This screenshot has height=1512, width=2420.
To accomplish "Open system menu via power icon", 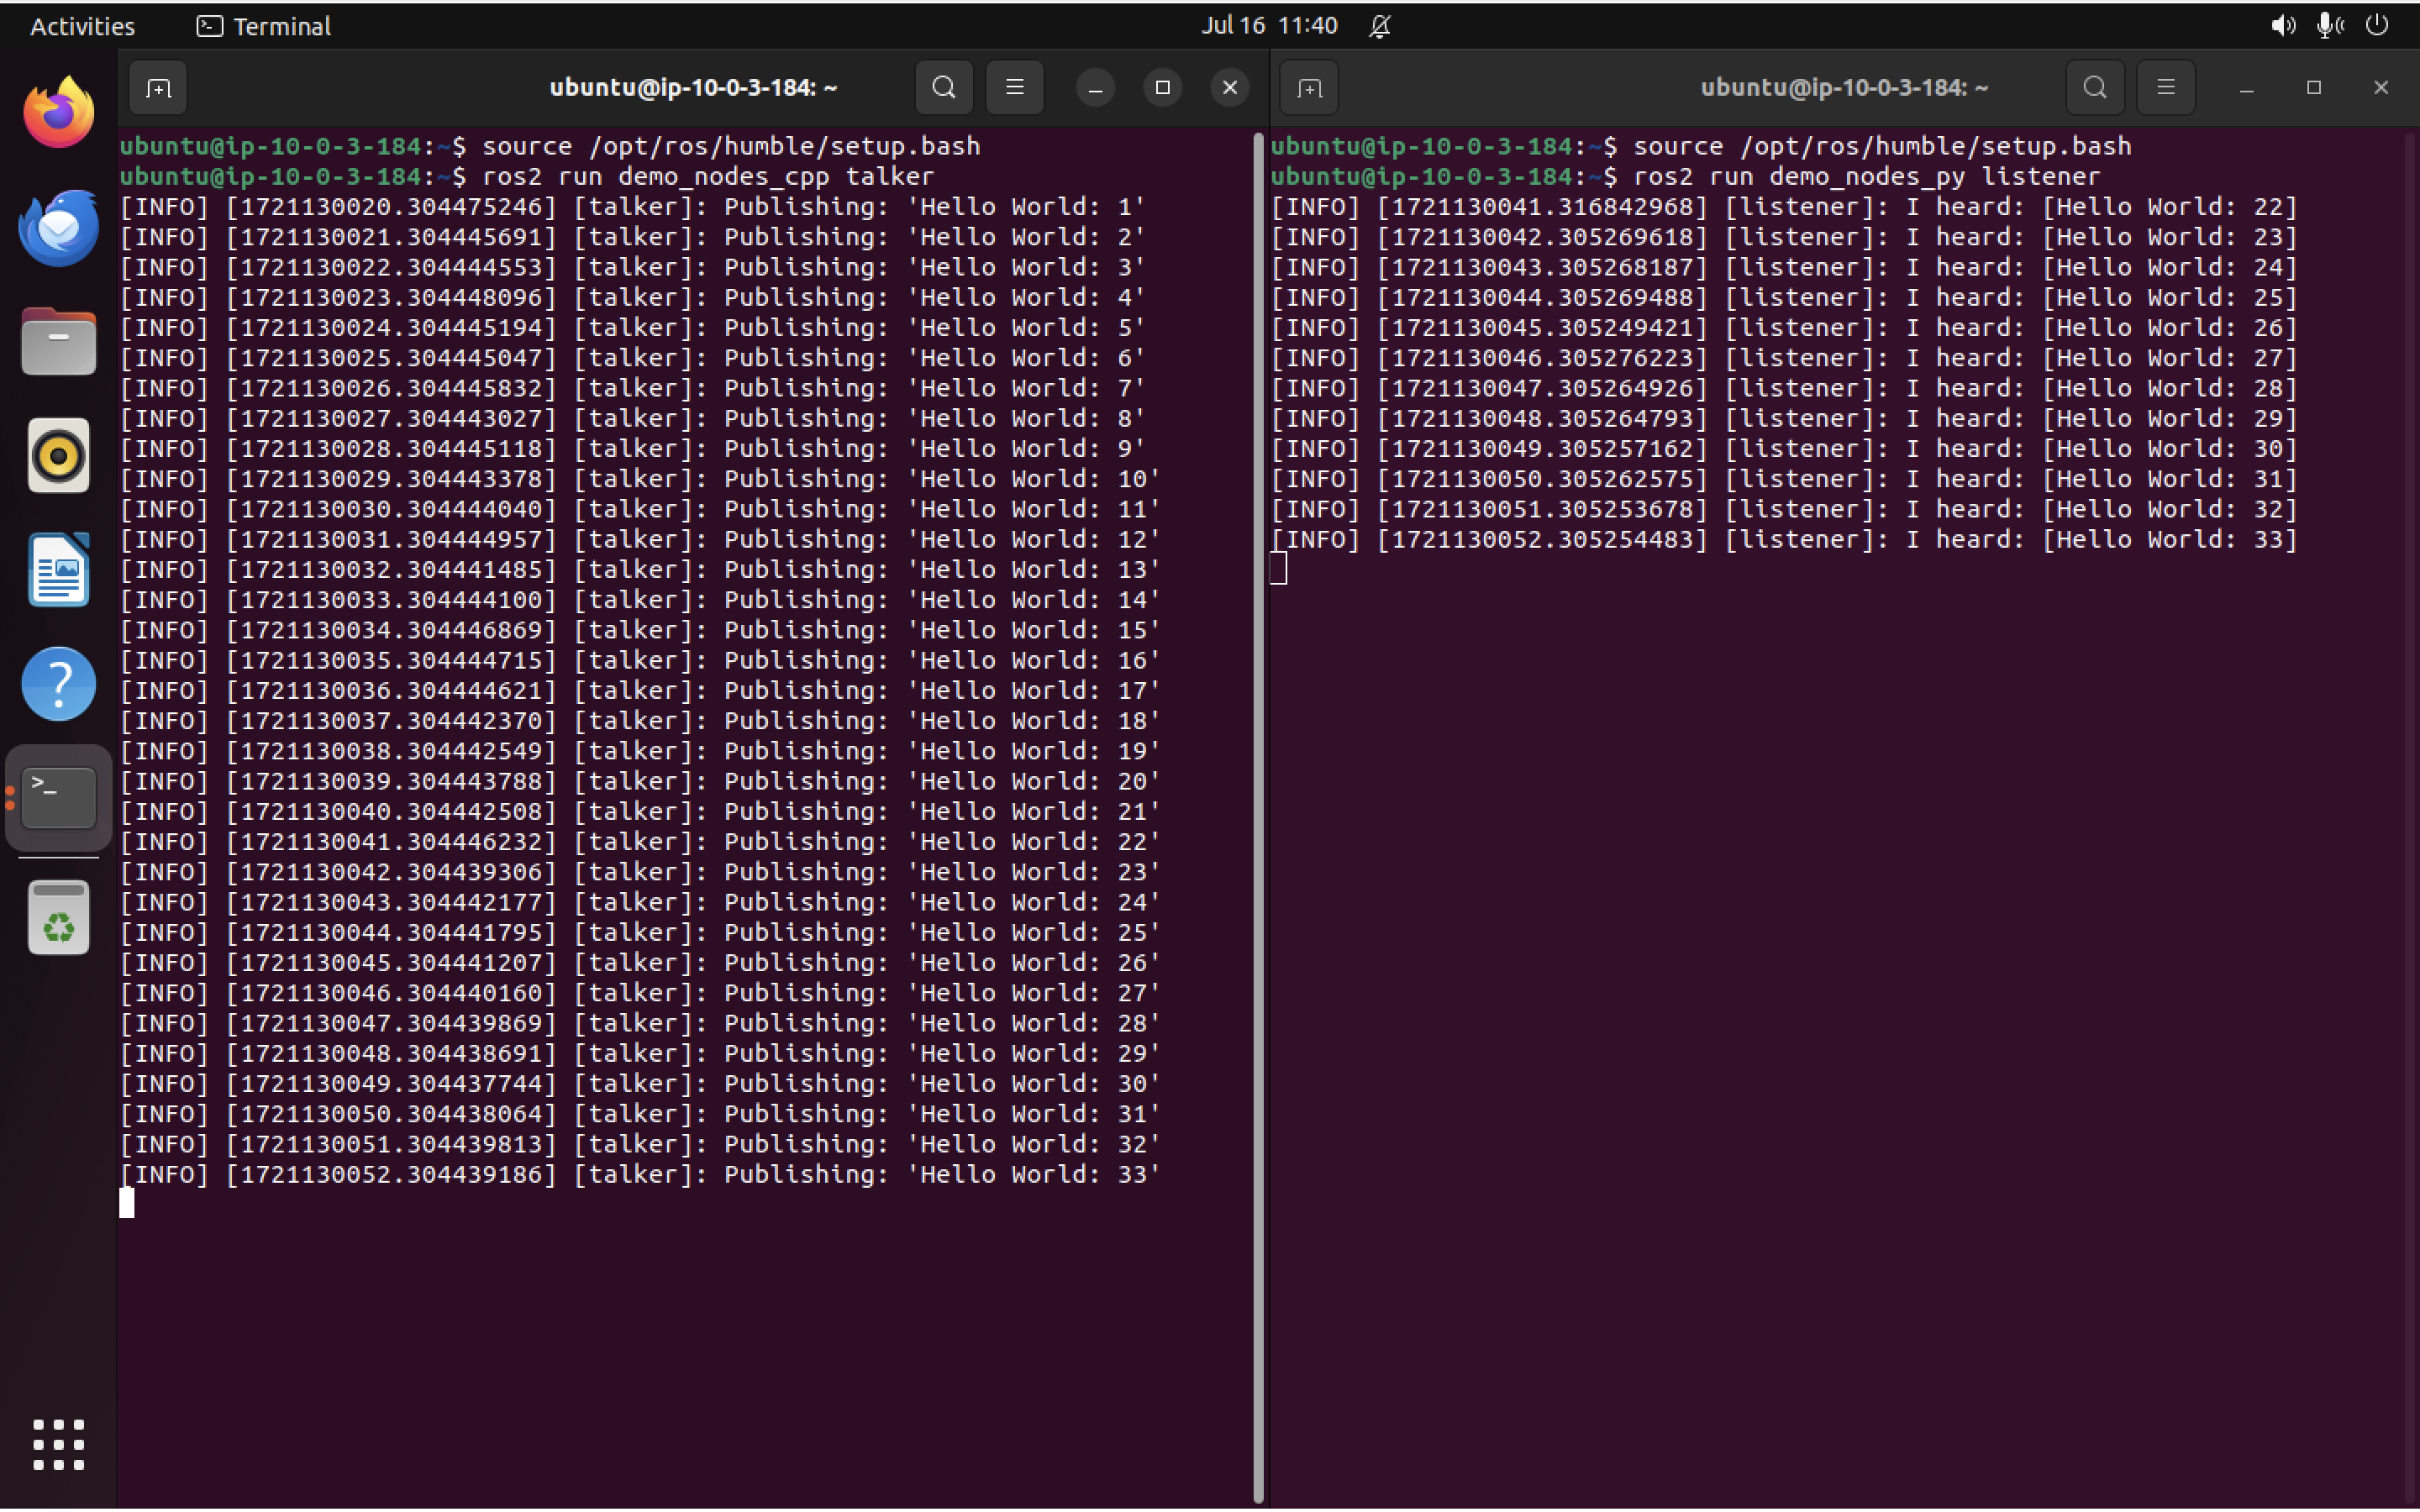I will pos(2377,26).
